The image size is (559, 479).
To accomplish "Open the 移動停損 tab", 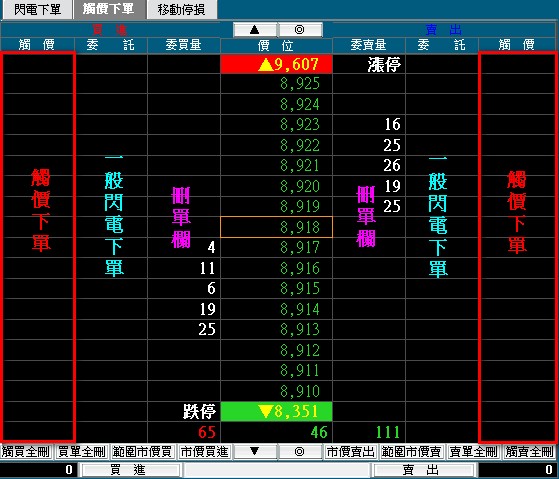I will pyautogui.click(x=181, y=9).
